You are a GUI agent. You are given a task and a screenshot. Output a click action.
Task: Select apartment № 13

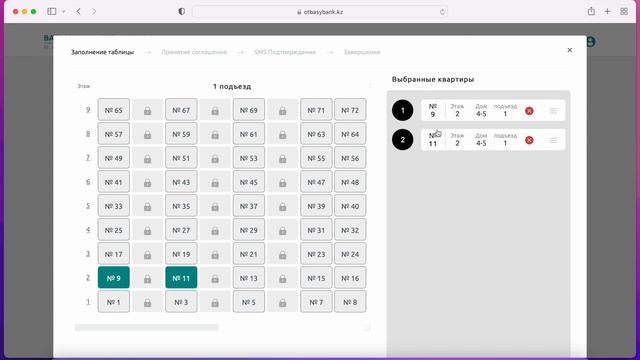click(249, 278)
